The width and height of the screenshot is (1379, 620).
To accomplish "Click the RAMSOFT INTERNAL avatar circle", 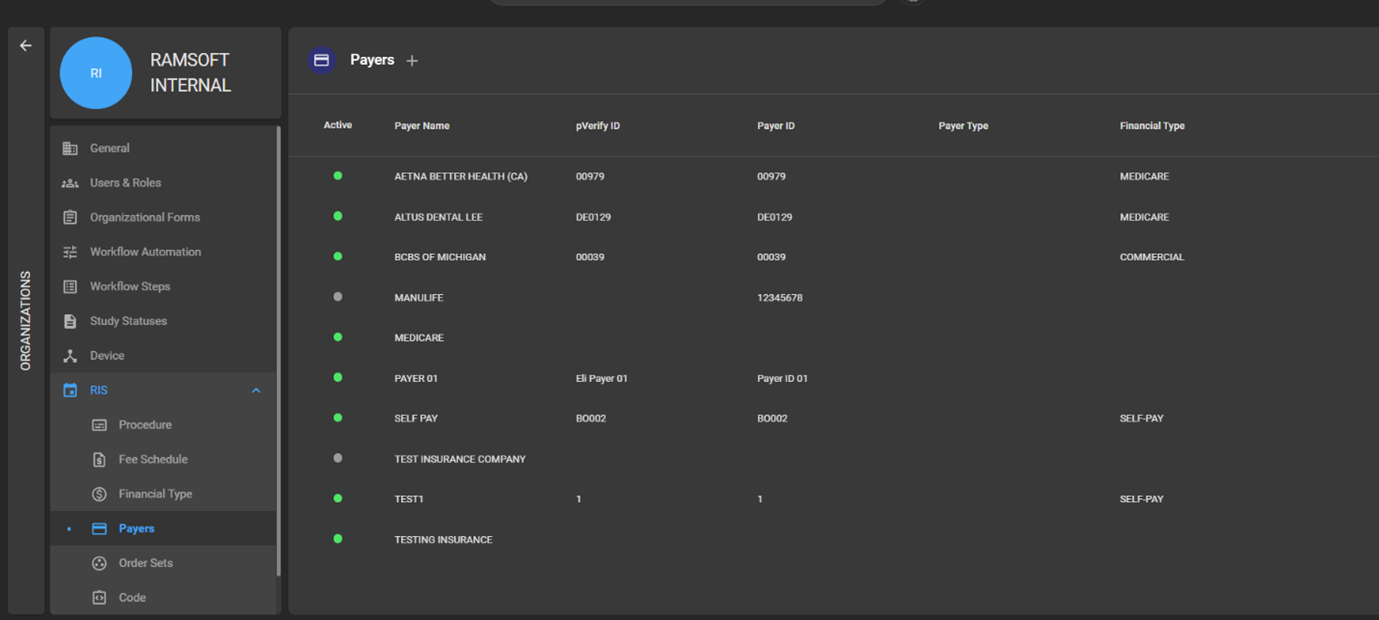I will click(x=96, y=73).
